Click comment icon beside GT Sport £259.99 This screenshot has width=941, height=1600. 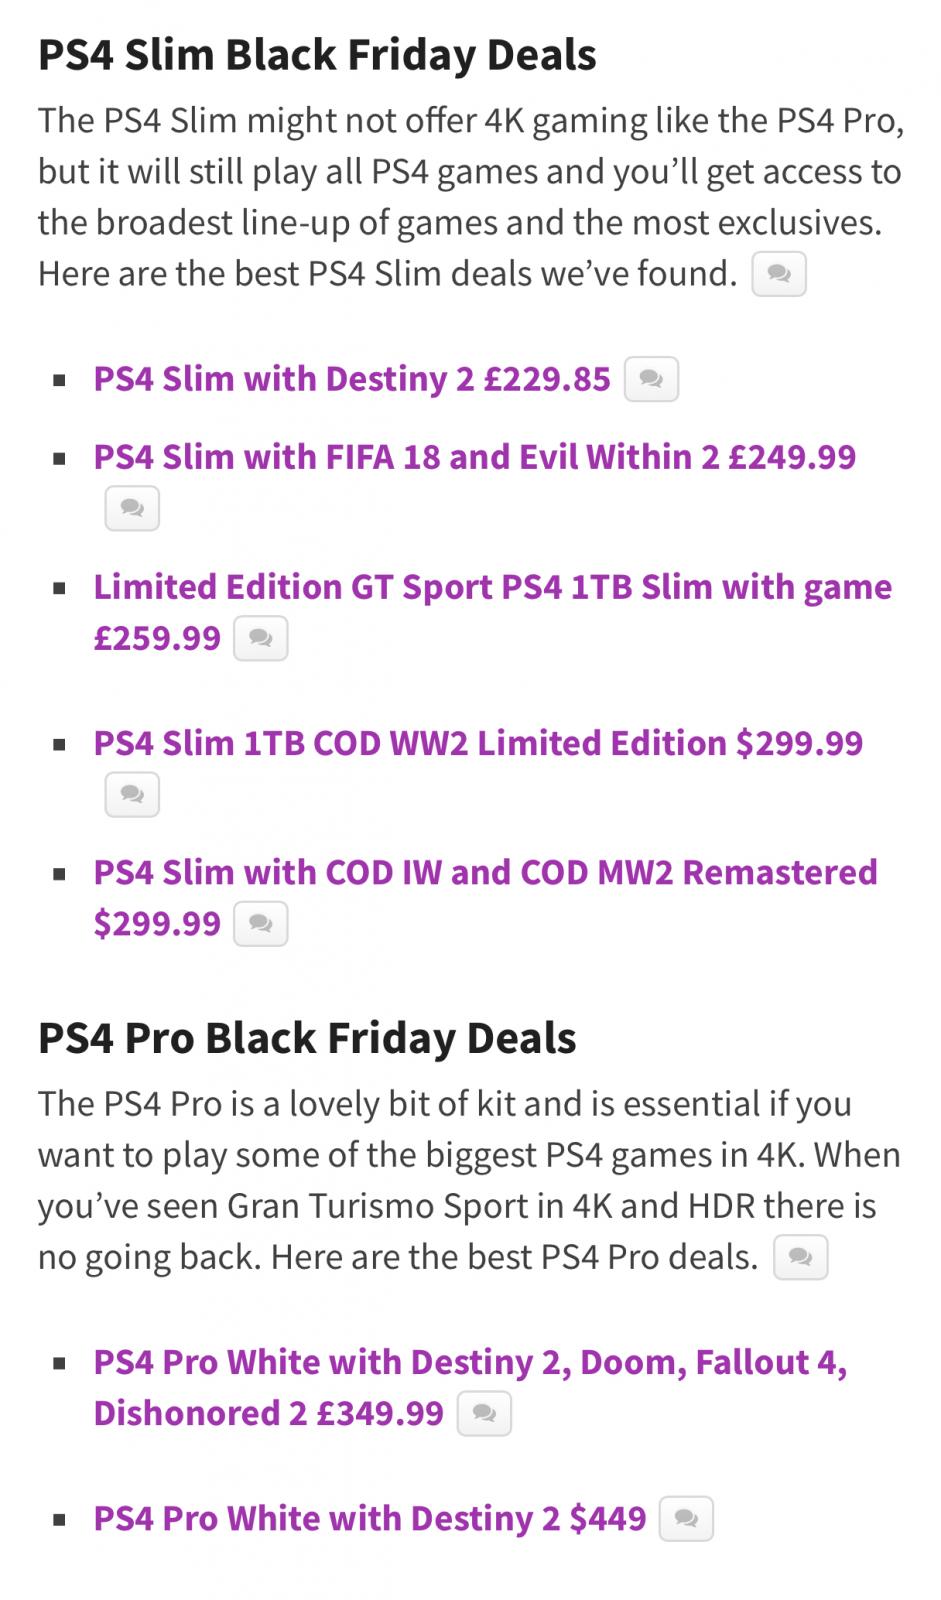point(261,639)
